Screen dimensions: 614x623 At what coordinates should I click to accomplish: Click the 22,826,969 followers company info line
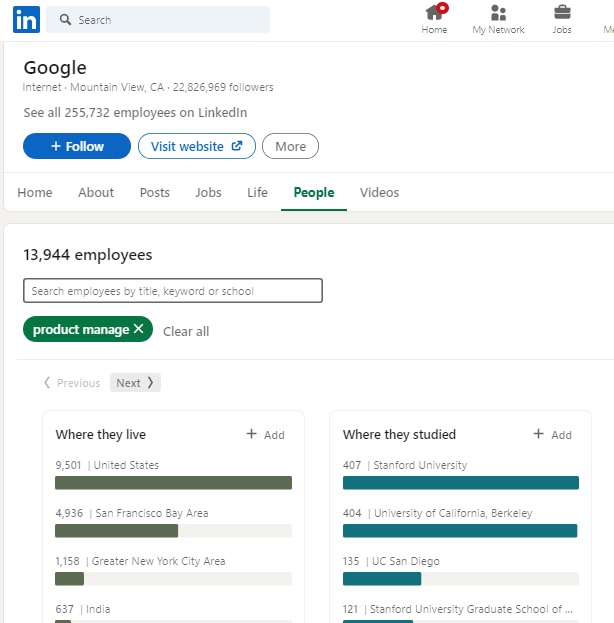pos(148,87)
